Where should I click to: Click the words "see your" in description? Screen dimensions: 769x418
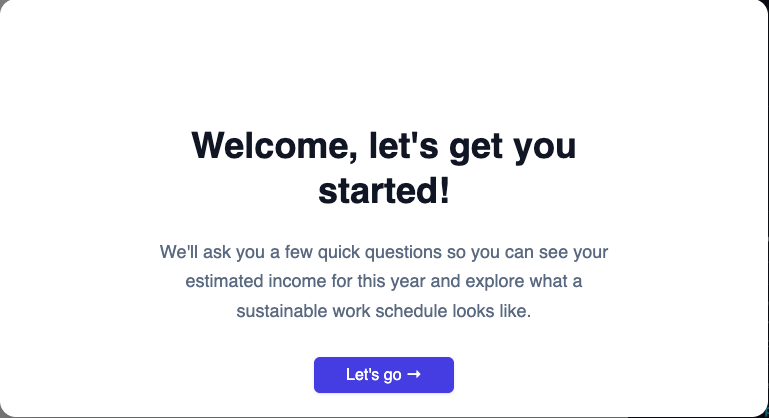(x=573, y=252)
